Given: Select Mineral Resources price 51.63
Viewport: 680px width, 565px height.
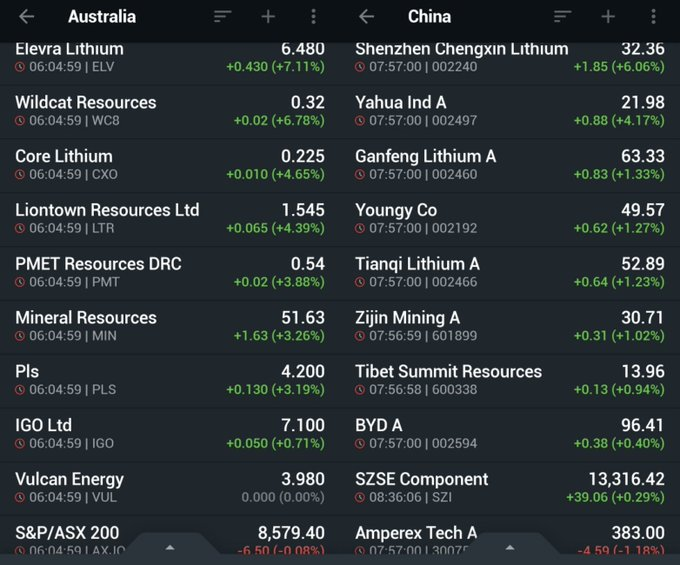Looking at the screenshot, I should (x=303, y=318).
